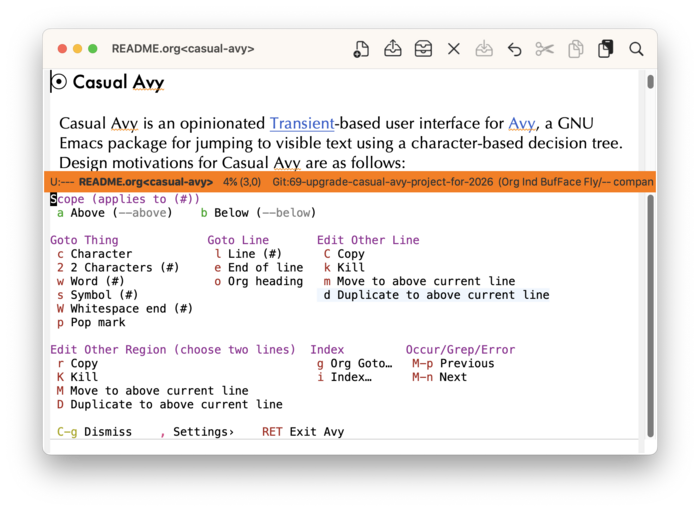Choose End of line entry
This screenshot has height=511, width=700.
(258, 268)
